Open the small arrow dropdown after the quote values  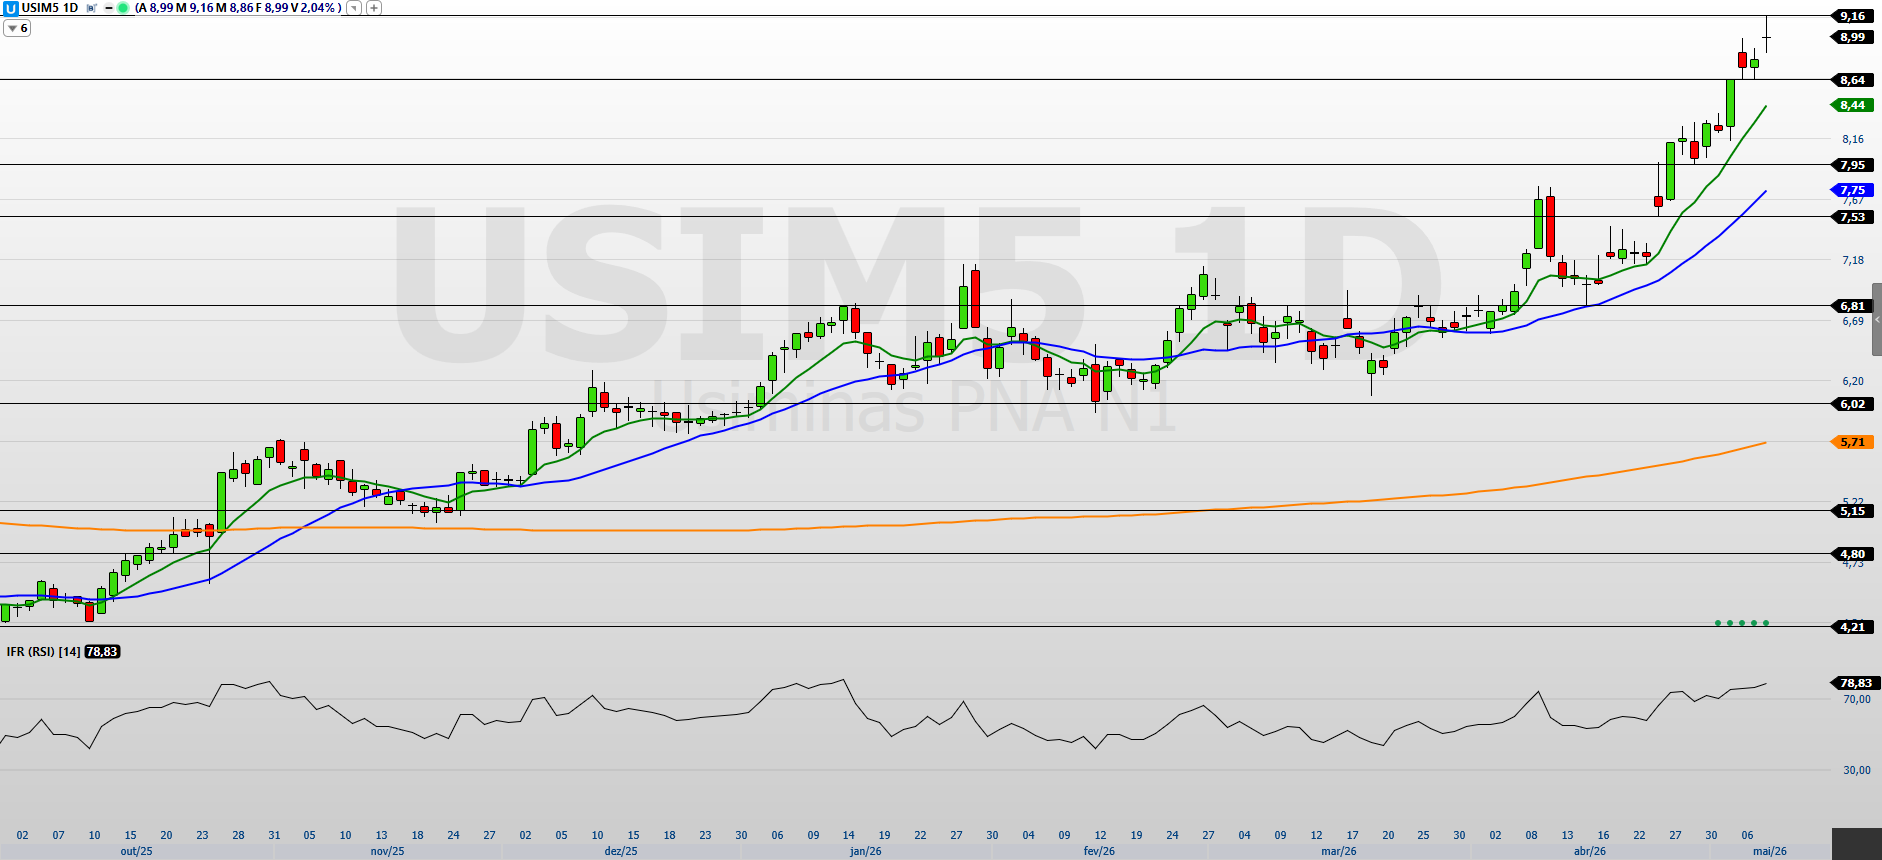click(x=354, y=8)
